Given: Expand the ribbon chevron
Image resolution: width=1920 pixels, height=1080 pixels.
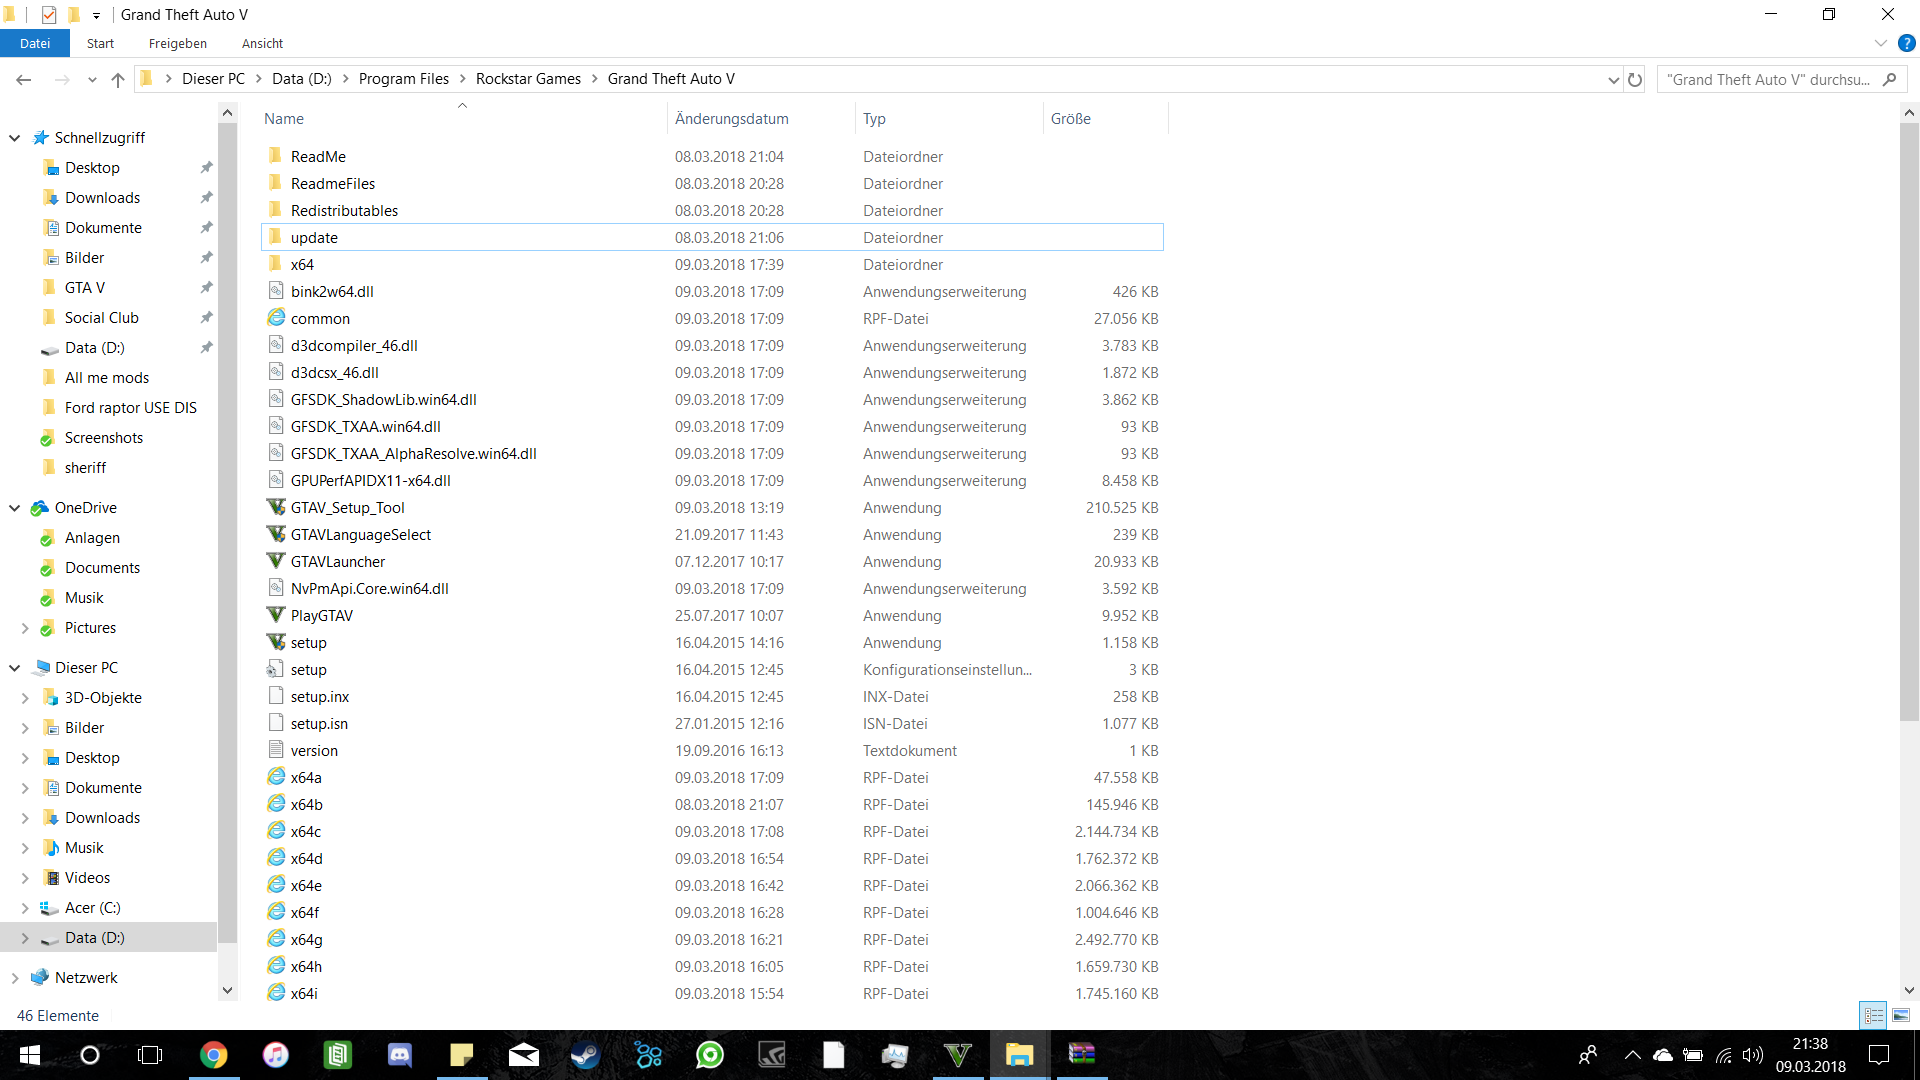Looking at the screenshot, I should 1880,43.
